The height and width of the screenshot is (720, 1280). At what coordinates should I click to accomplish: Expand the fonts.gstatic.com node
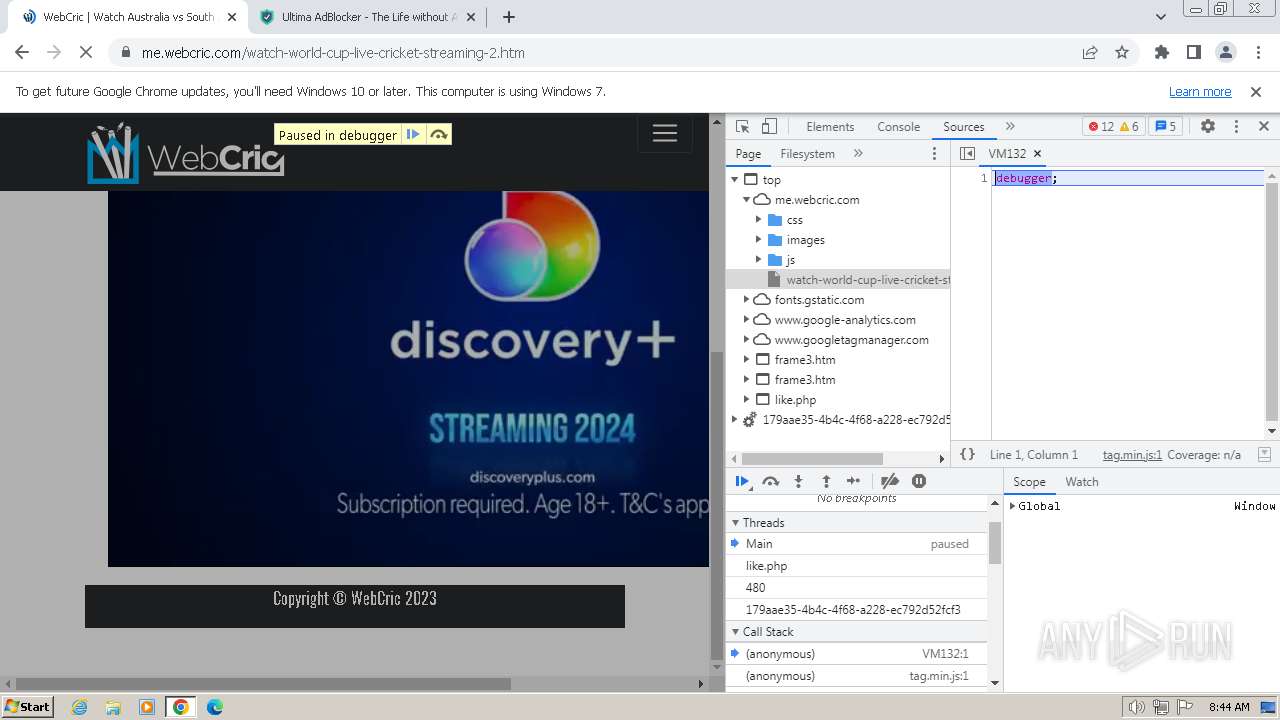coord(747,300)
